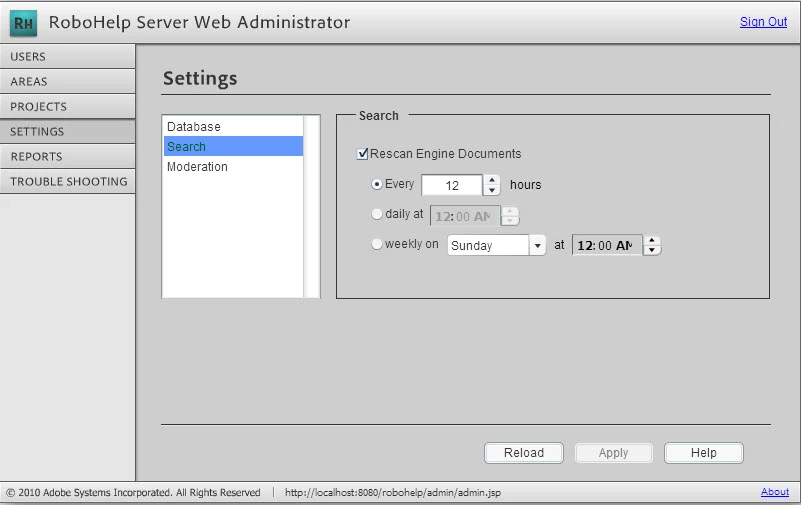Click the RoboHelp Server Web Administrator title
Image resolution: width=801 pixels, height=505 pixels.
[199, 22]
